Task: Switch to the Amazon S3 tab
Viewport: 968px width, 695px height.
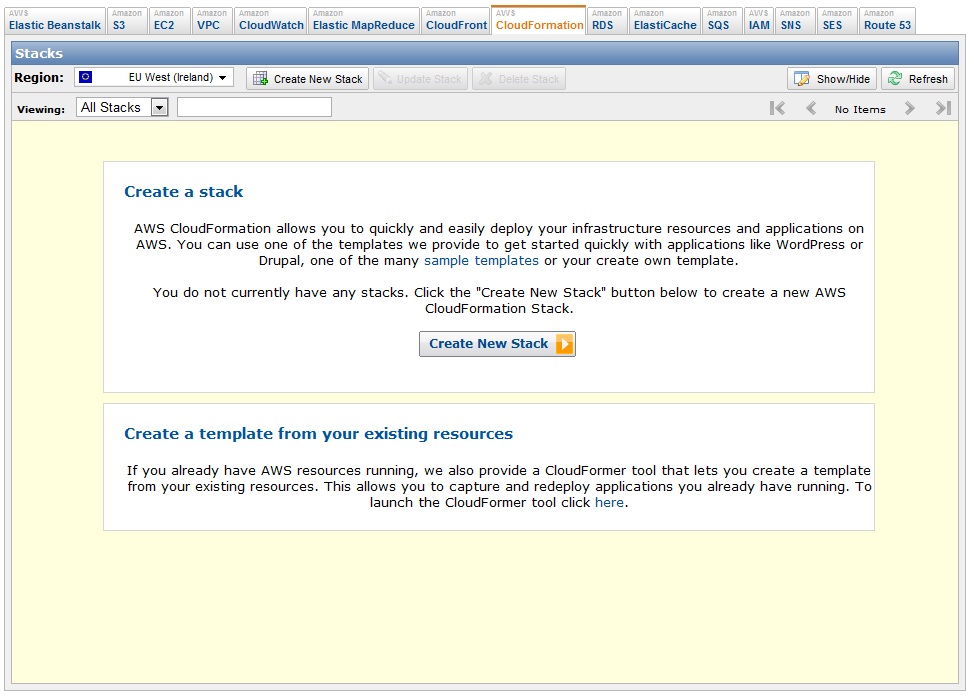Action: [x=127, y=20]
